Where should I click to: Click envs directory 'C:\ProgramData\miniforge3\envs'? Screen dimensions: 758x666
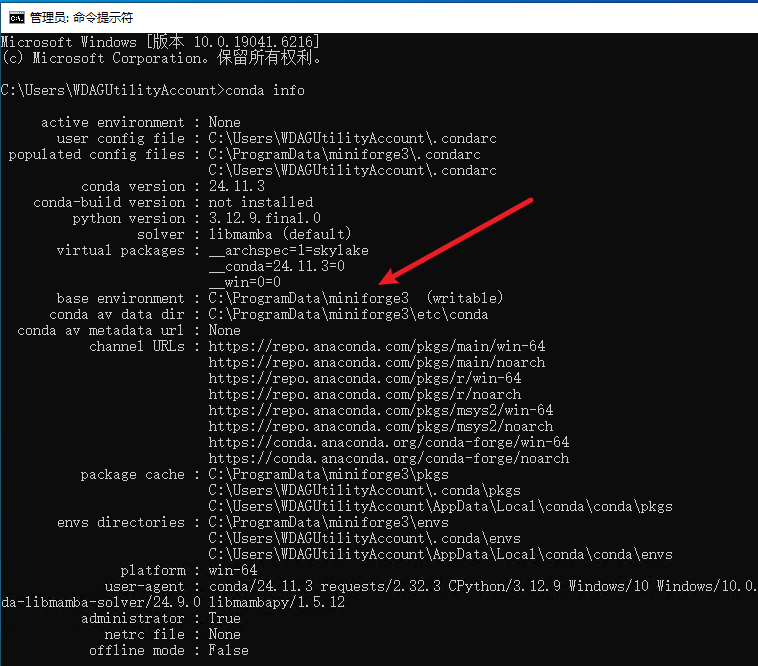coord(329,522)
